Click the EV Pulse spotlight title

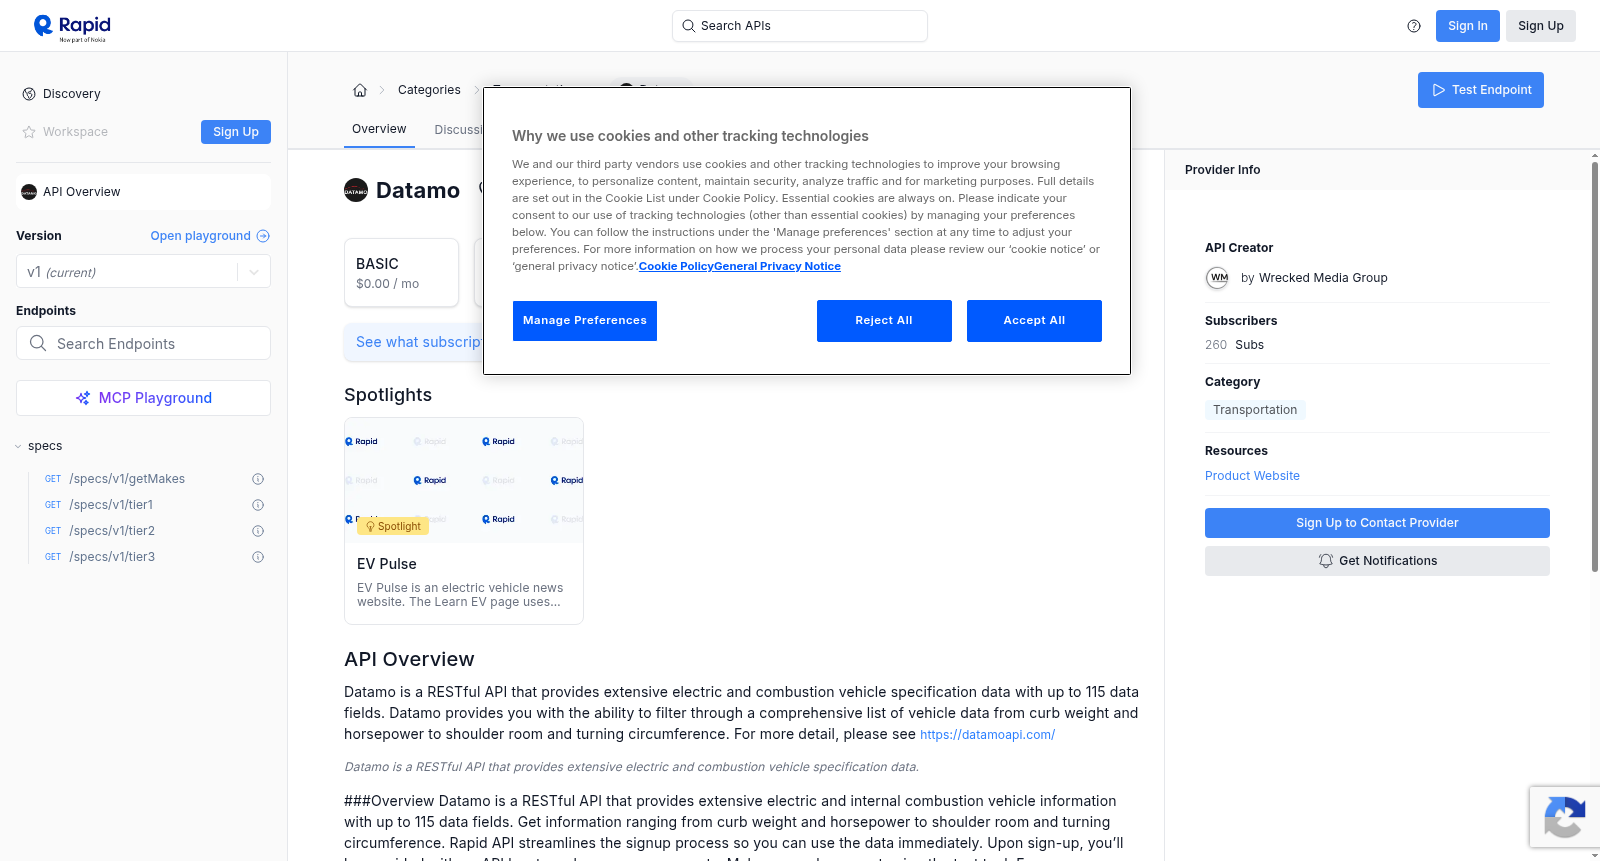tap(387, 564)
